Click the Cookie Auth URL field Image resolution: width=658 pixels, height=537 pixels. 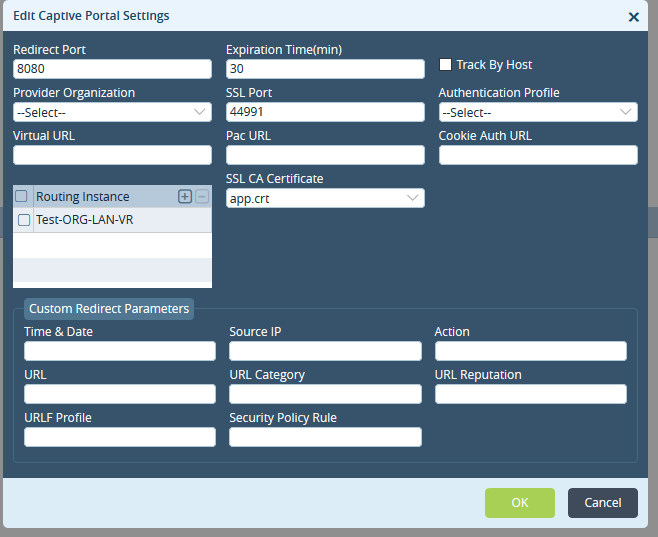pyautogui.click(x=538, y=155)
